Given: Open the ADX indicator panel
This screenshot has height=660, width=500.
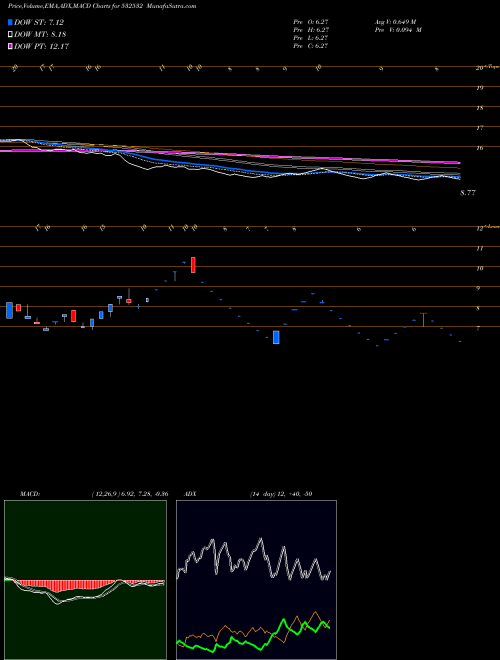Looking at the screenshot, I should (x=256, y=580).
